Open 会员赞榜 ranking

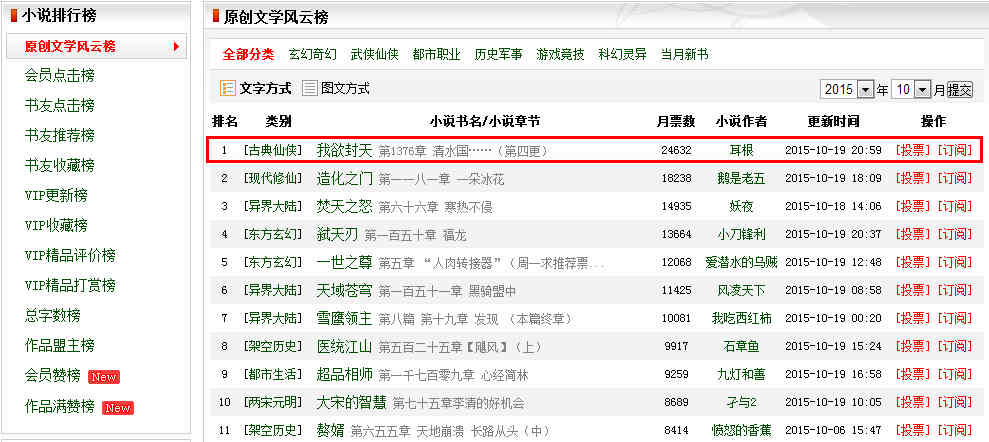52,376
